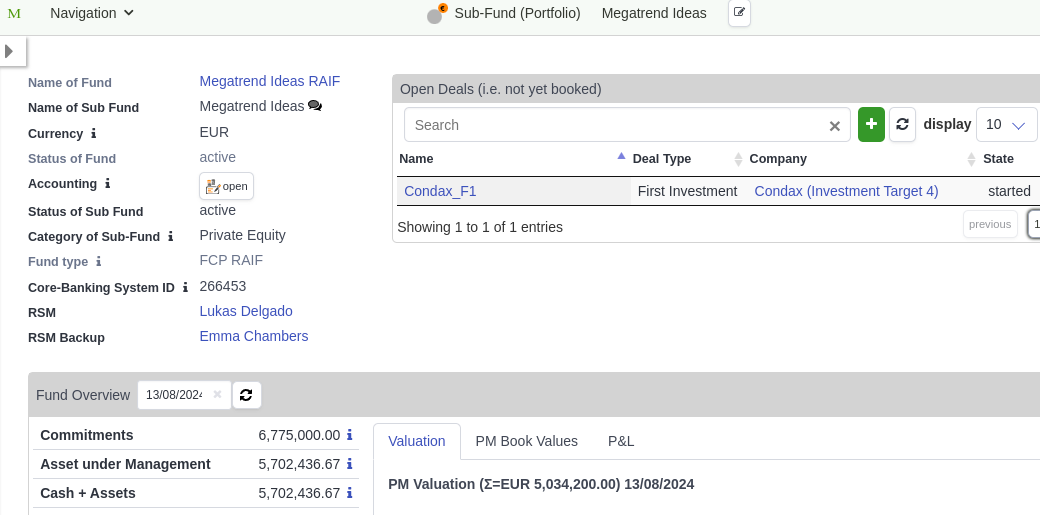Click the M logo in top left
This screenshot has width=1040, height=515.
point(14,13)
